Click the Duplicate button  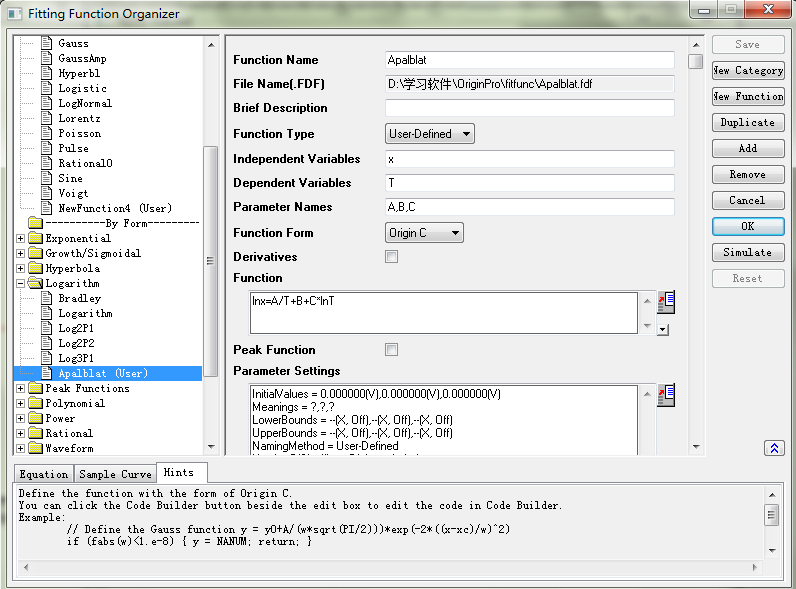point(748,122)
